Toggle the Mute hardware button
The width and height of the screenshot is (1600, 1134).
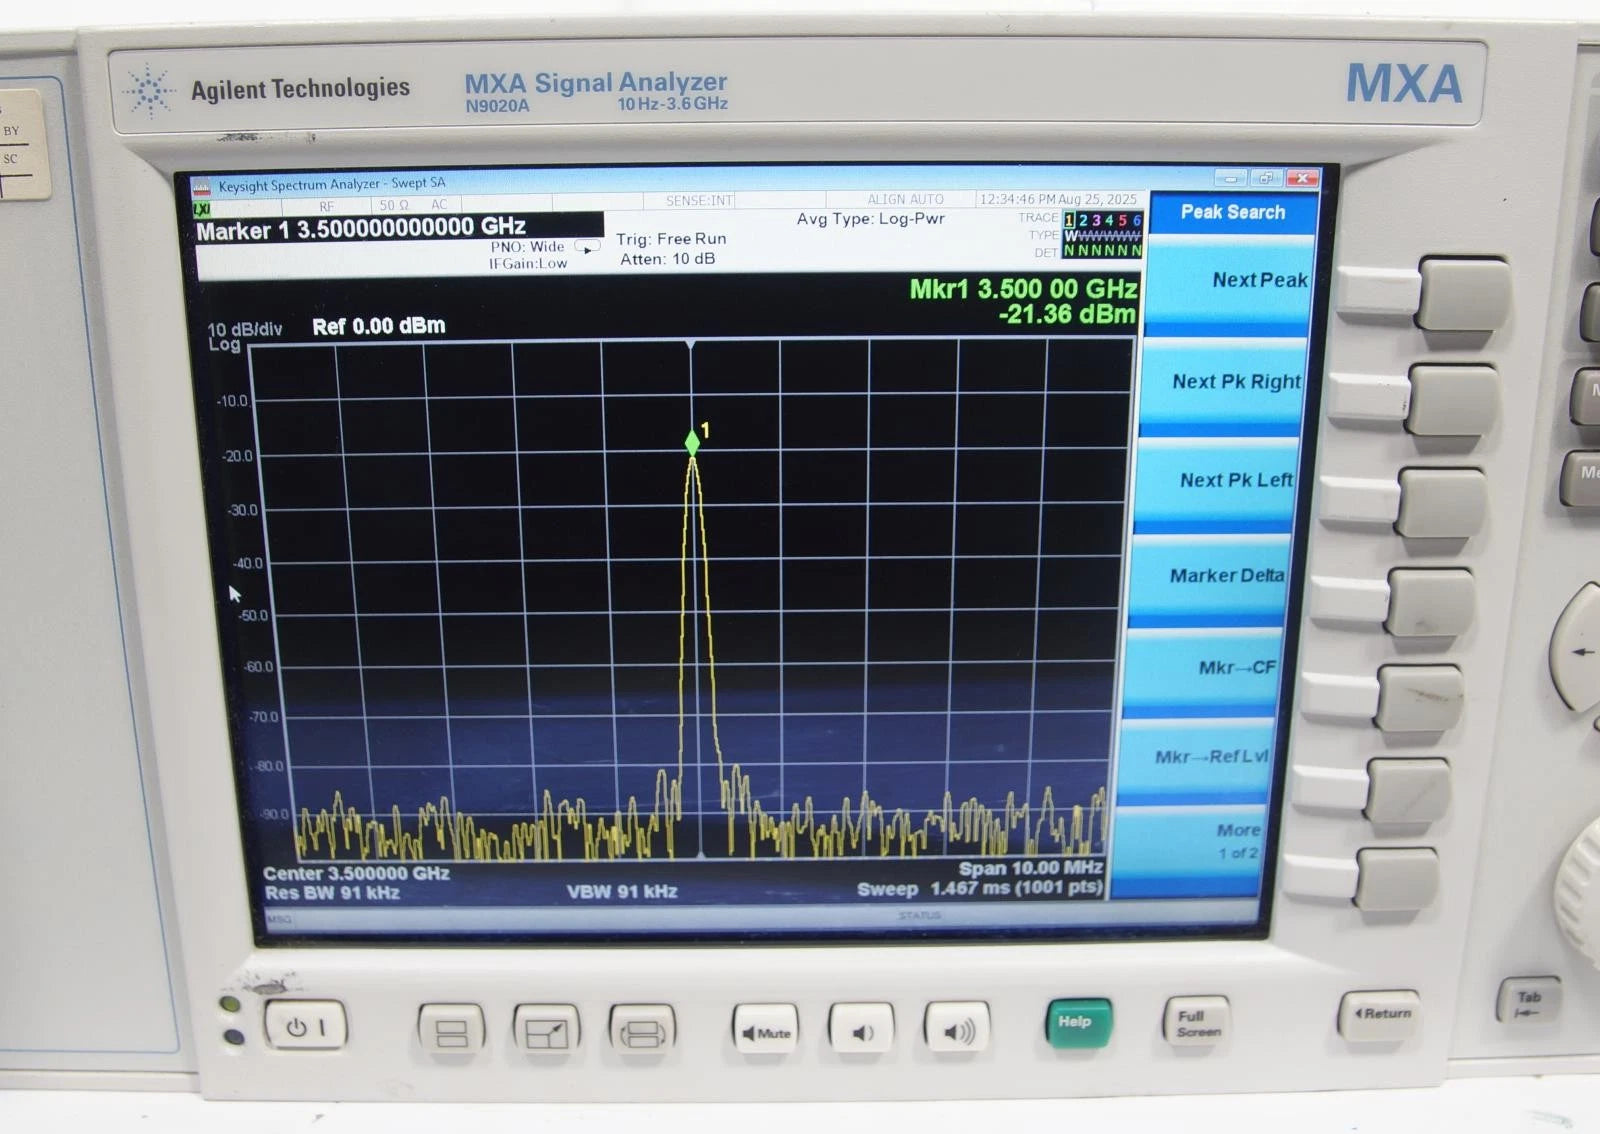tap(765, 1030)
